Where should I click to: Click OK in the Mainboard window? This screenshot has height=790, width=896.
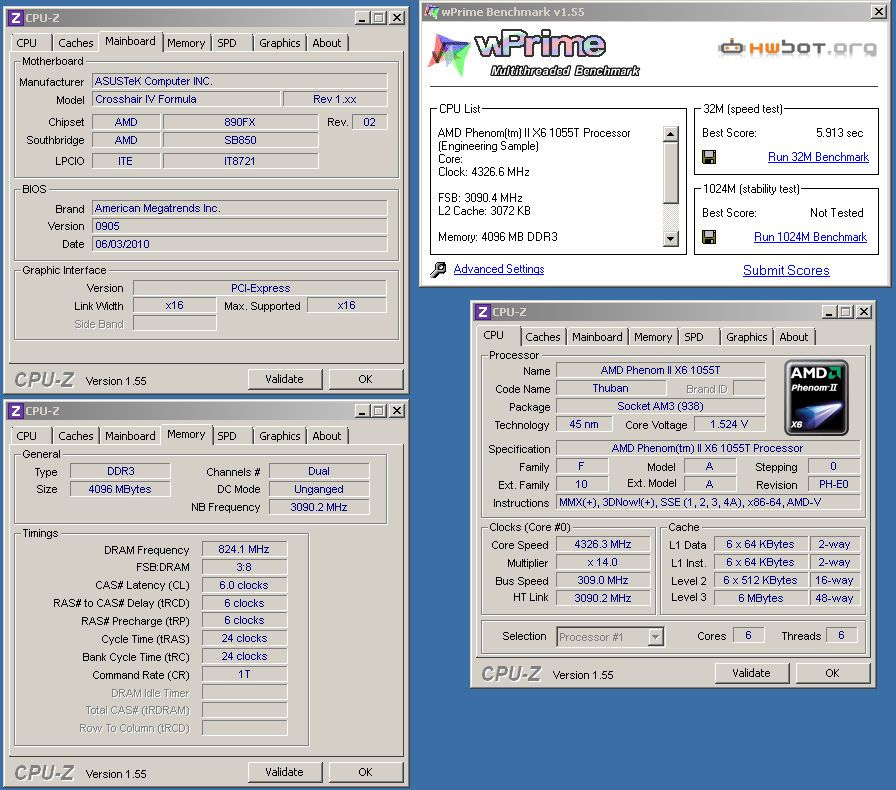point(366,379)
